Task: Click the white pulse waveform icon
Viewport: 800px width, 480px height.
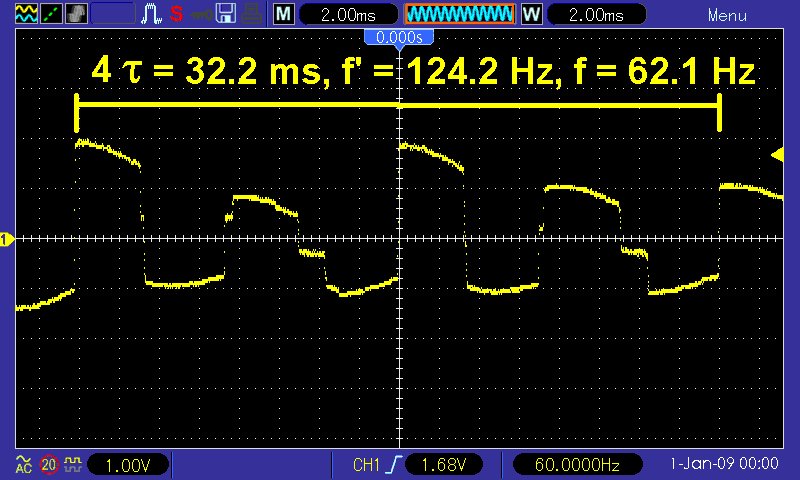Action: [x=153, y=14]
